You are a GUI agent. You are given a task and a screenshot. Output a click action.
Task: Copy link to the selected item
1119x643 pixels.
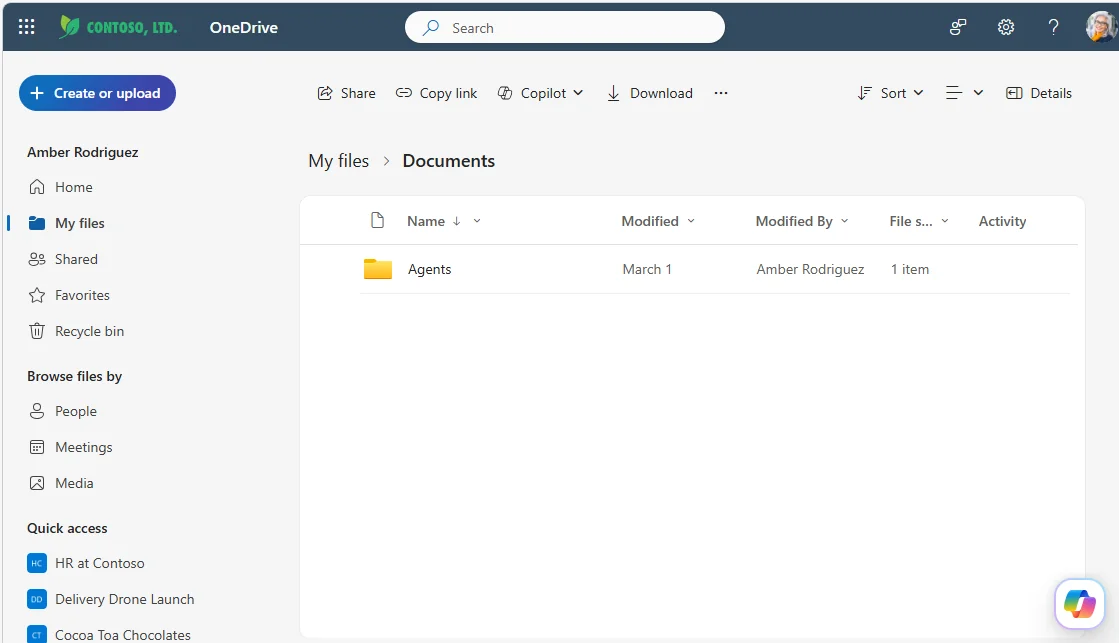[x=436, y=93]
